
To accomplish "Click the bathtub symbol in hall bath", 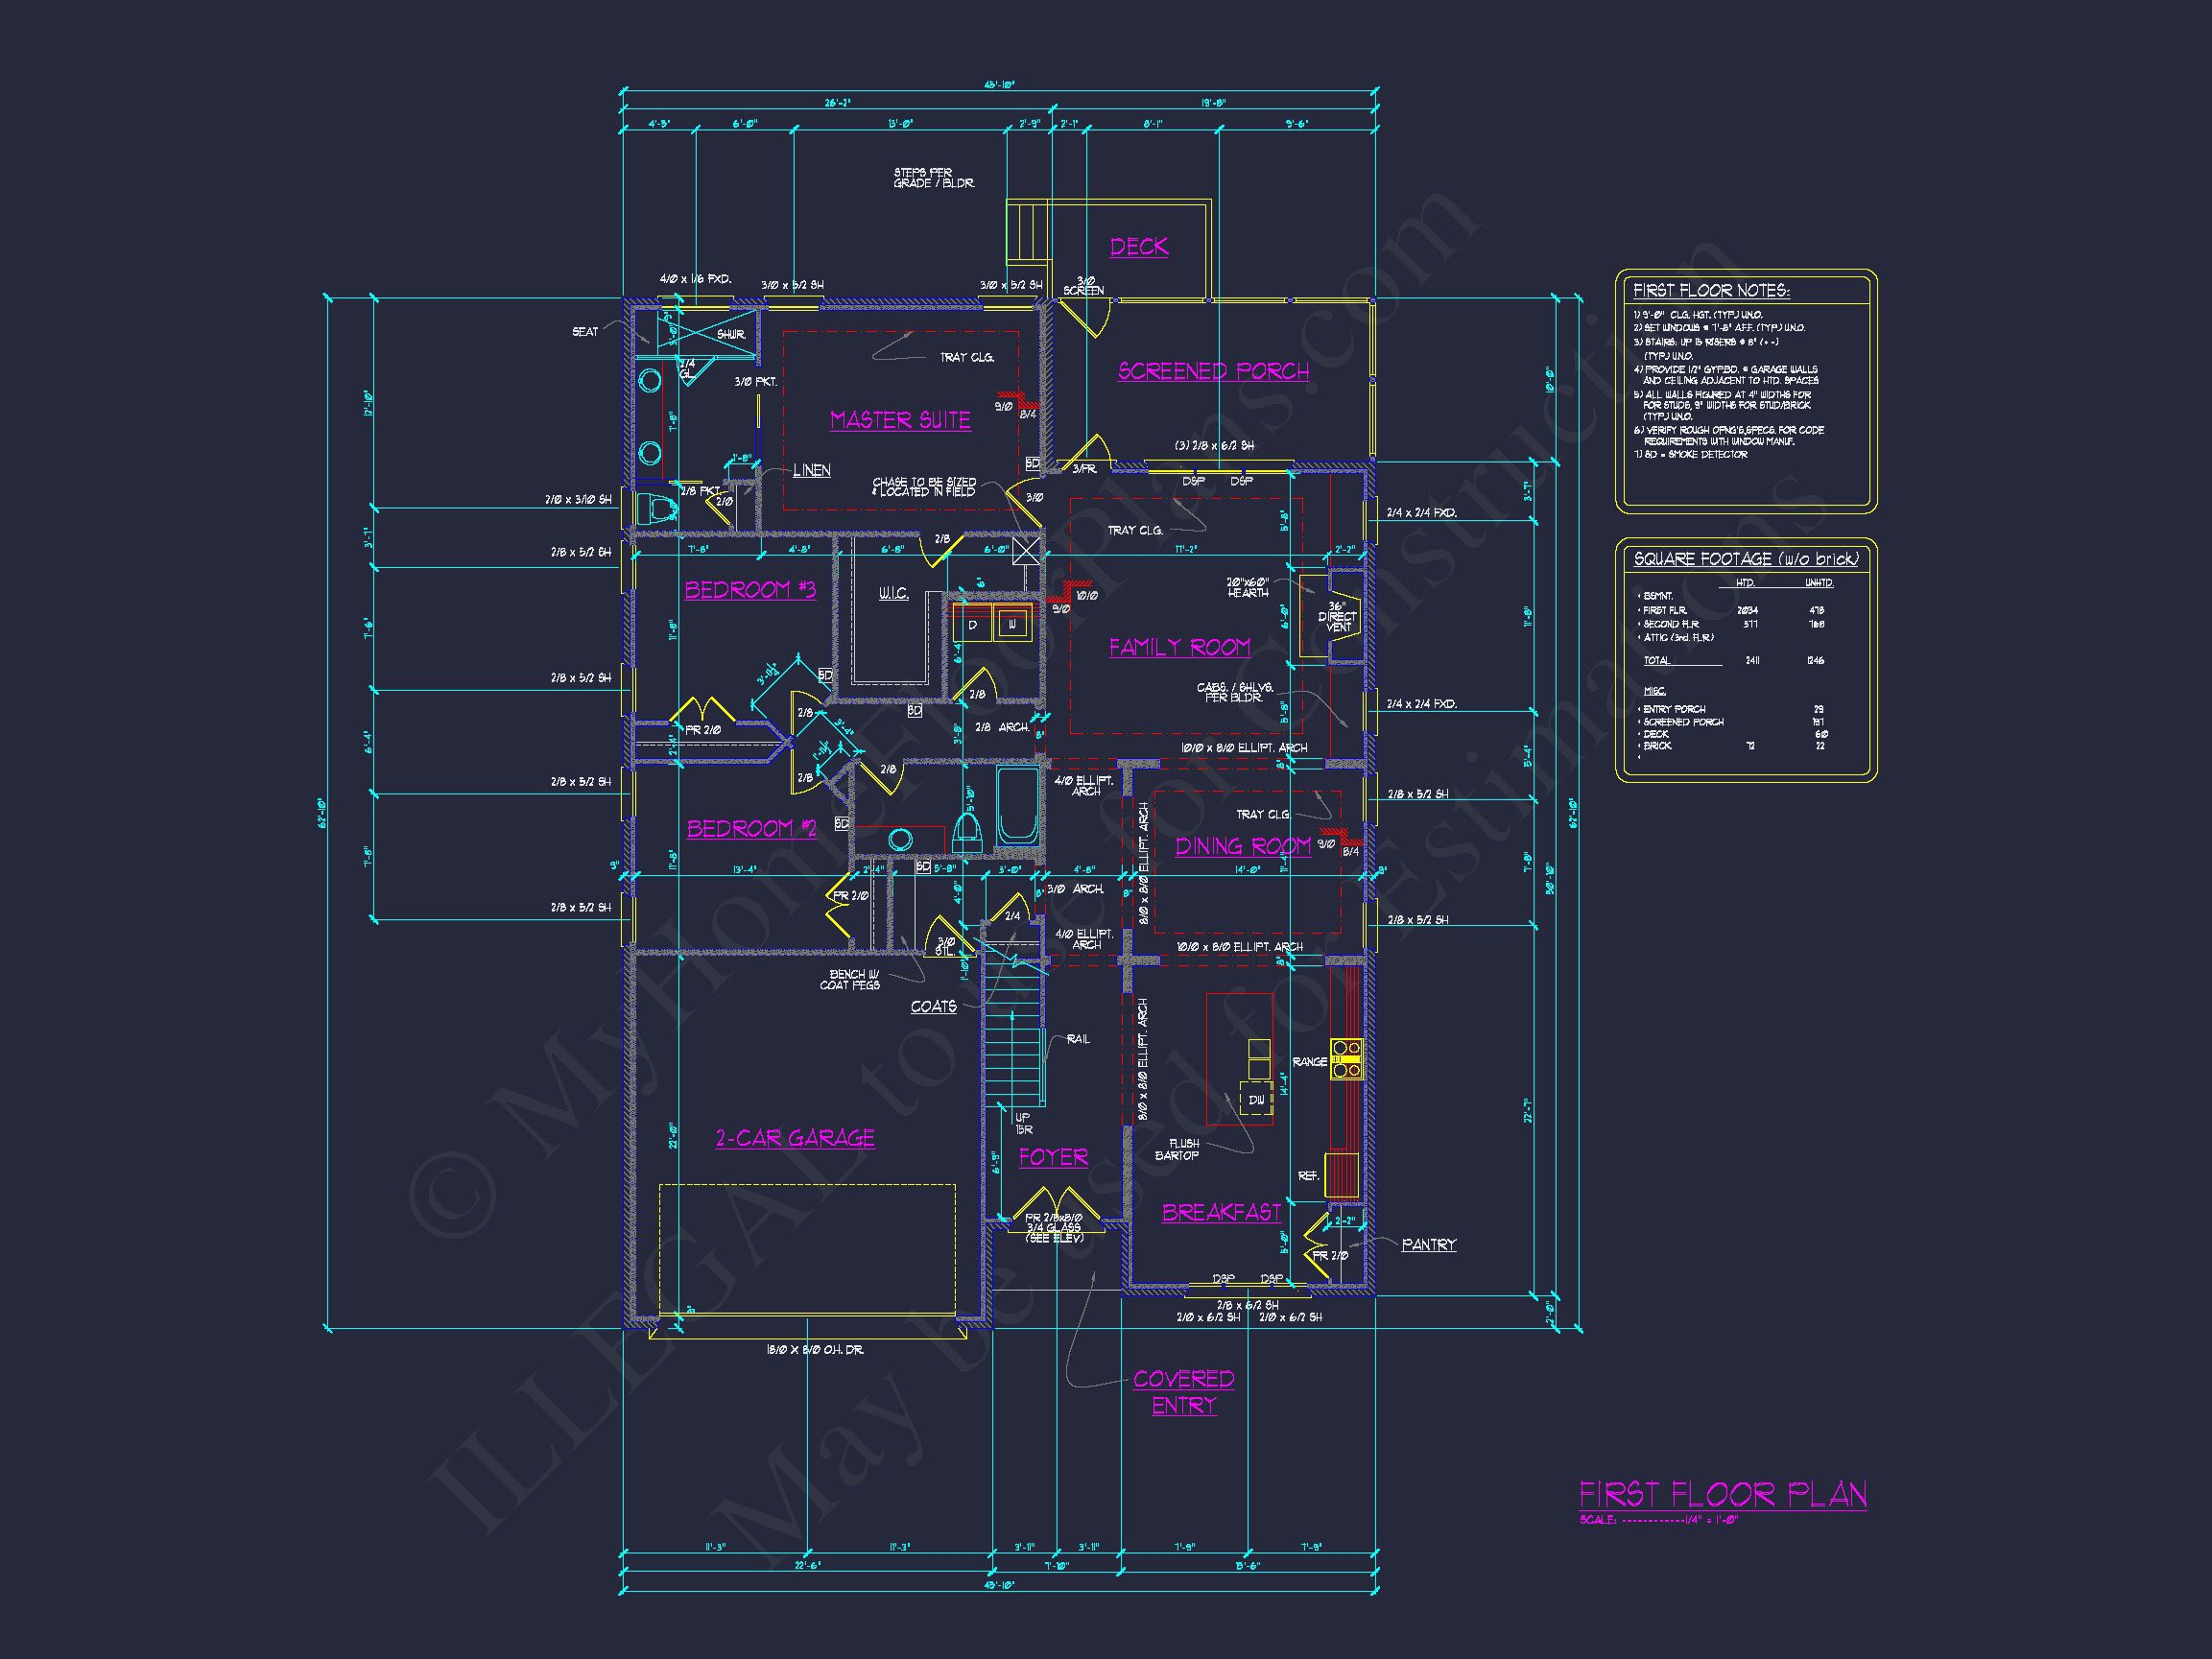I will point(1018,806).
